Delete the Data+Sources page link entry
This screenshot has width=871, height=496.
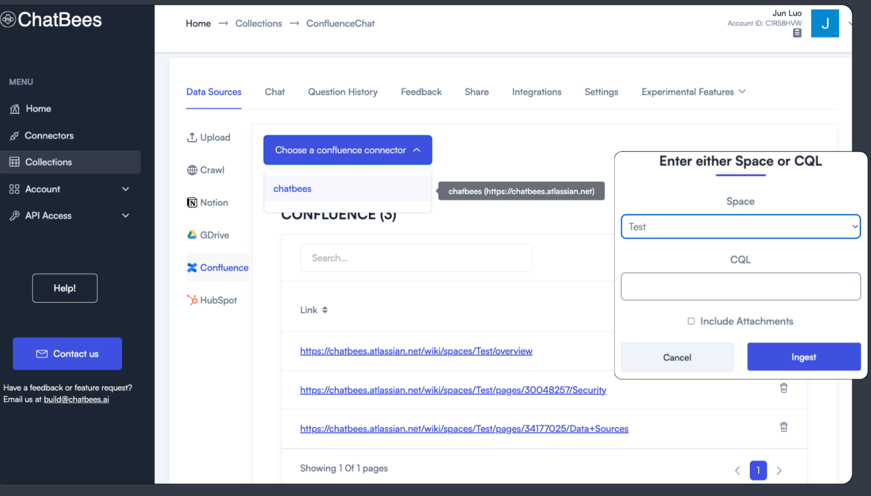[x=783, y=427]
